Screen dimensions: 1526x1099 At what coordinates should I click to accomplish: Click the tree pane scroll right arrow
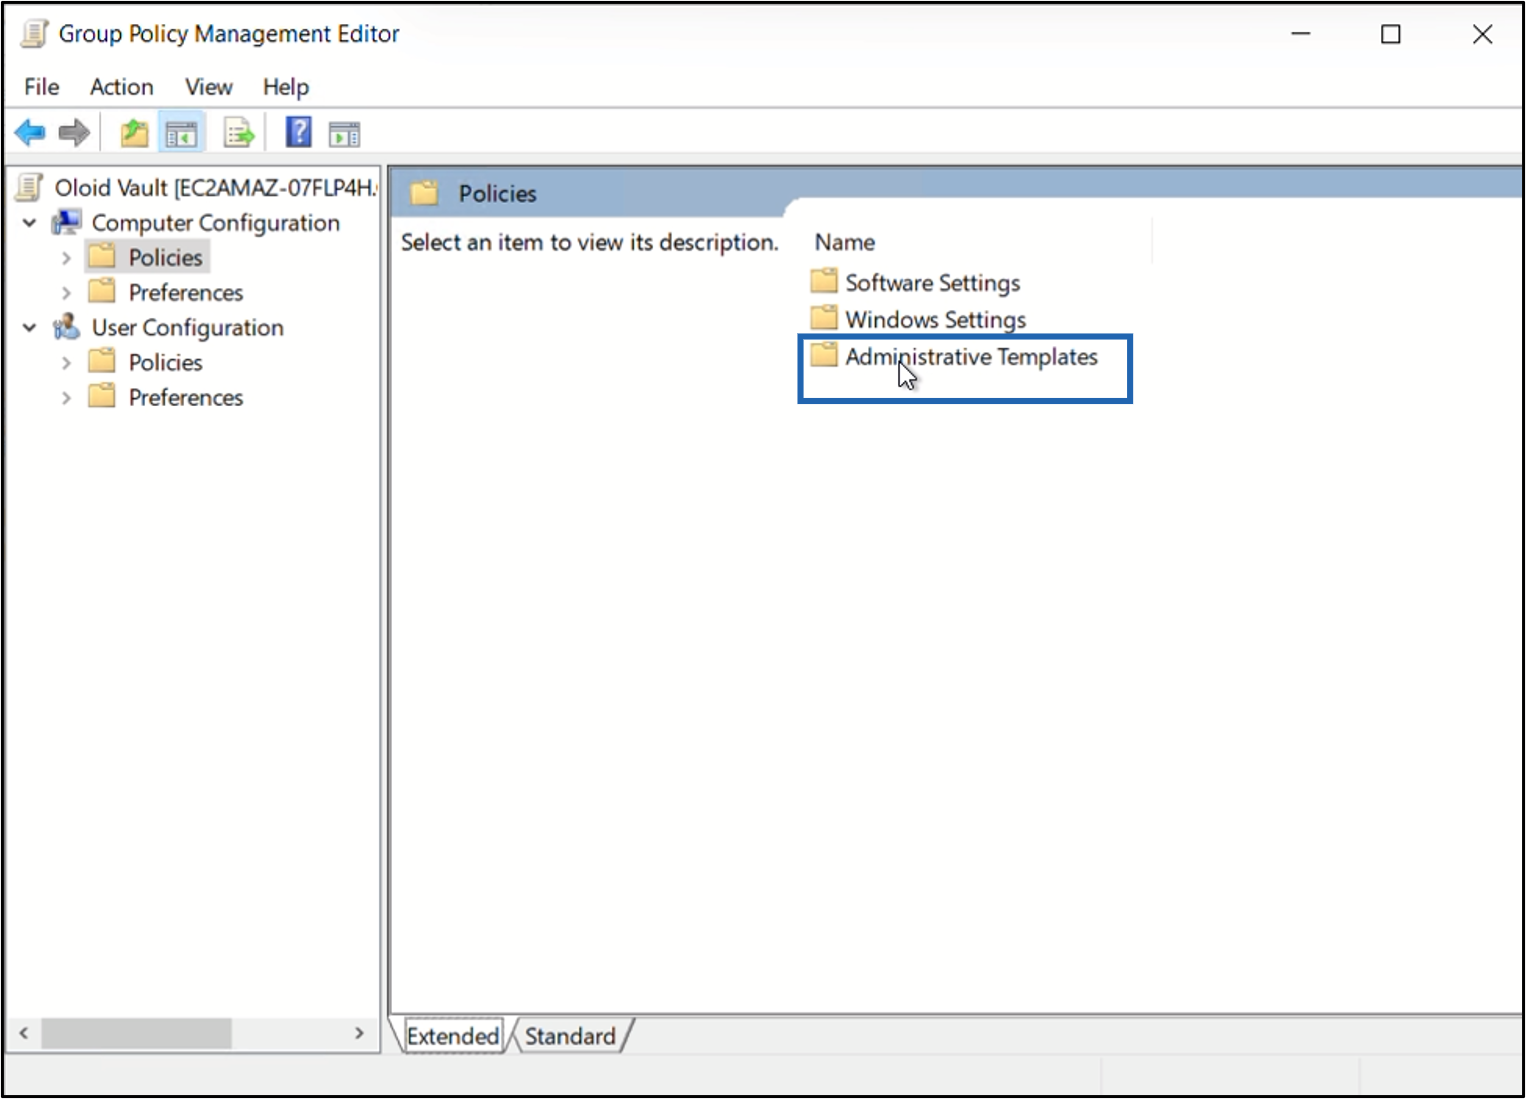pyautogui.click(x=359, y=1033)
